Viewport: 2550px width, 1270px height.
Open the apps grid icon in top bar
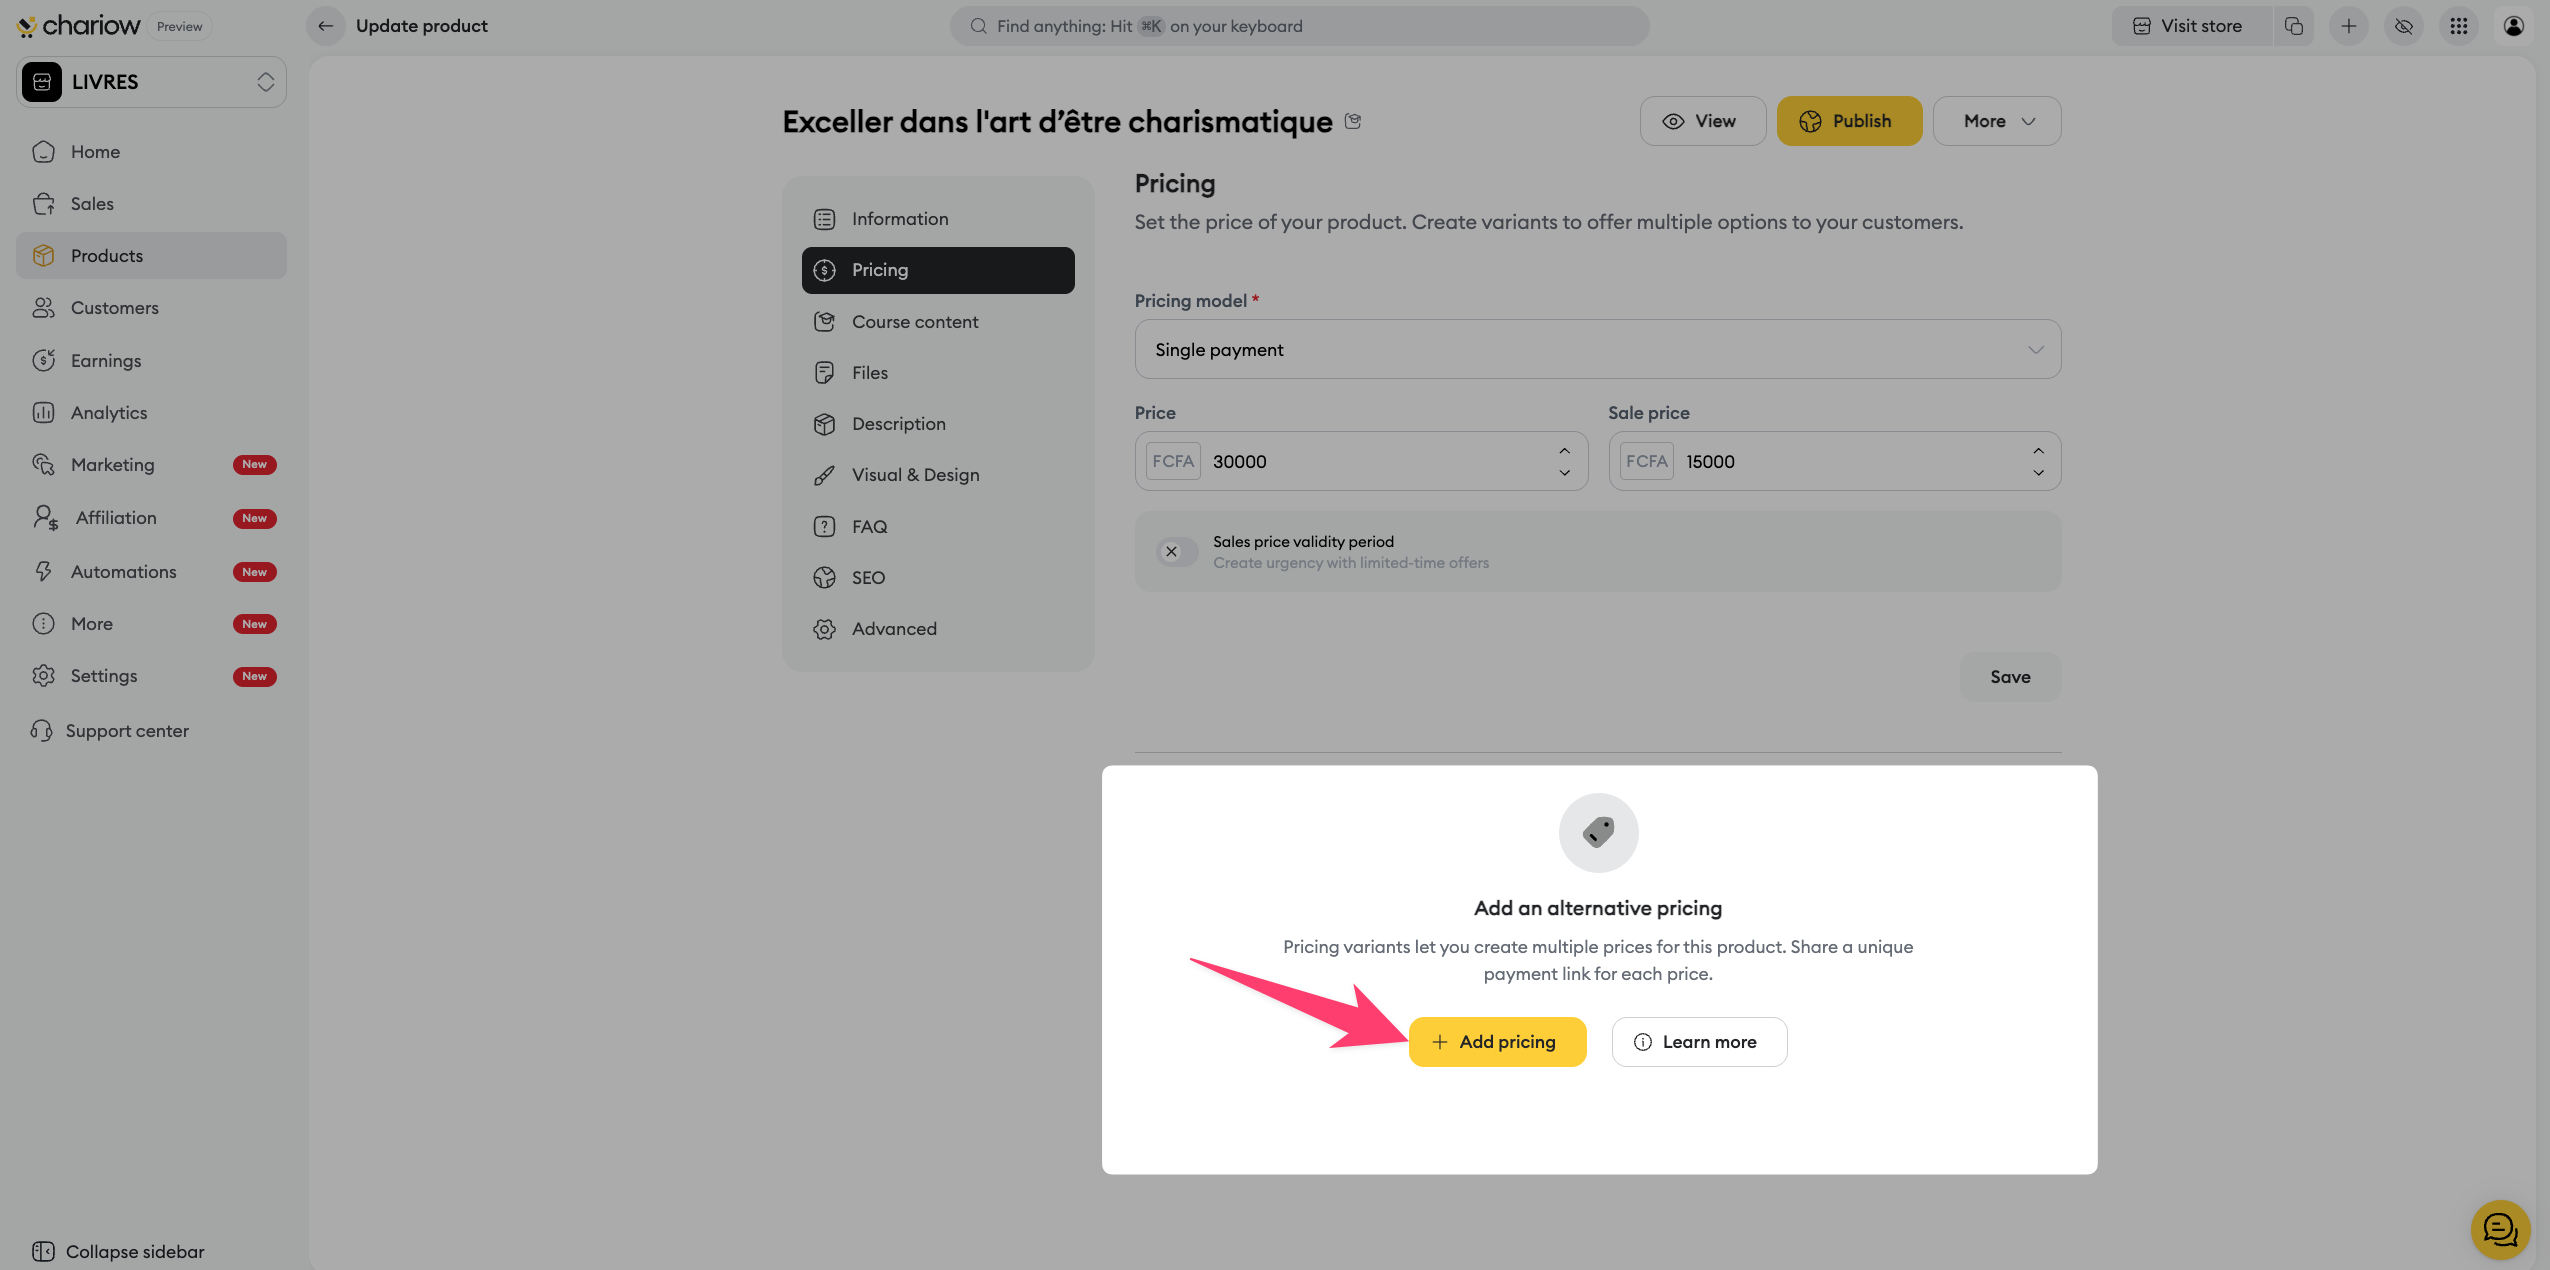point(2459,26)
